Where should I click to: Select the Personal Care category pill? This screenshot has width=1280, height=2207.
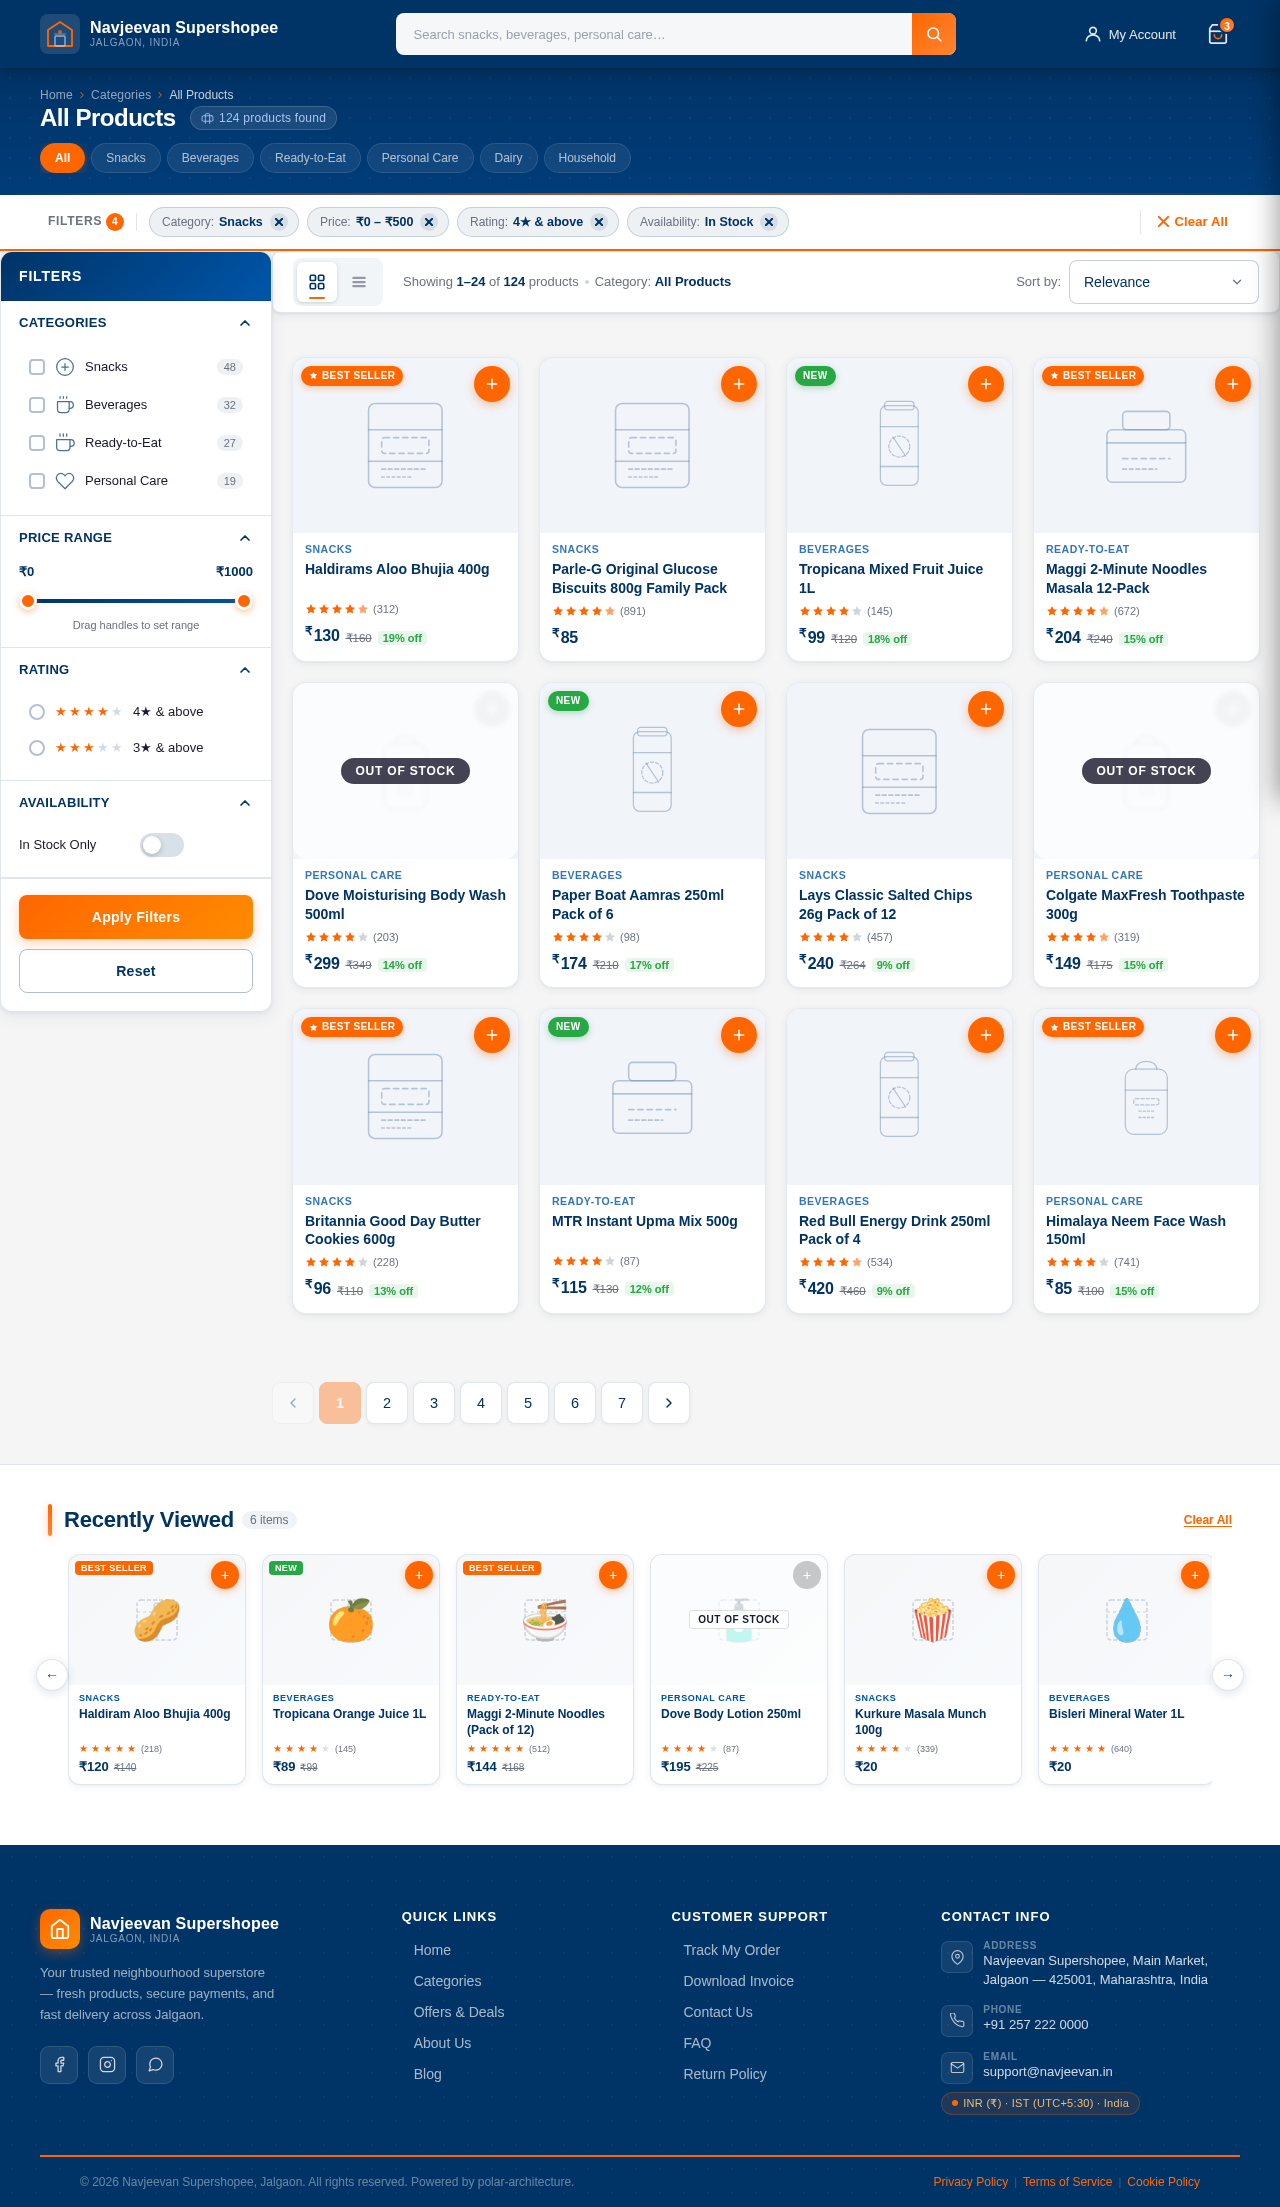(x=420, y=158)
